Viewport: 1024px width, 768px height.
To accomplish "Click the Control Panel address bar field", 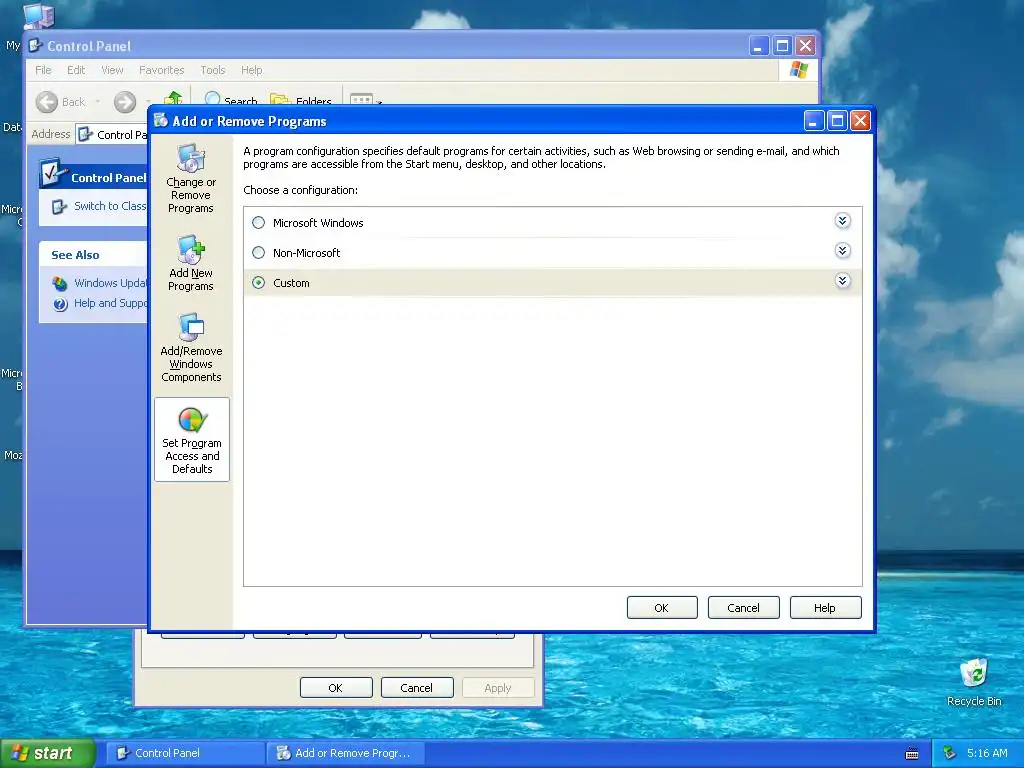I will click(112, 135).
